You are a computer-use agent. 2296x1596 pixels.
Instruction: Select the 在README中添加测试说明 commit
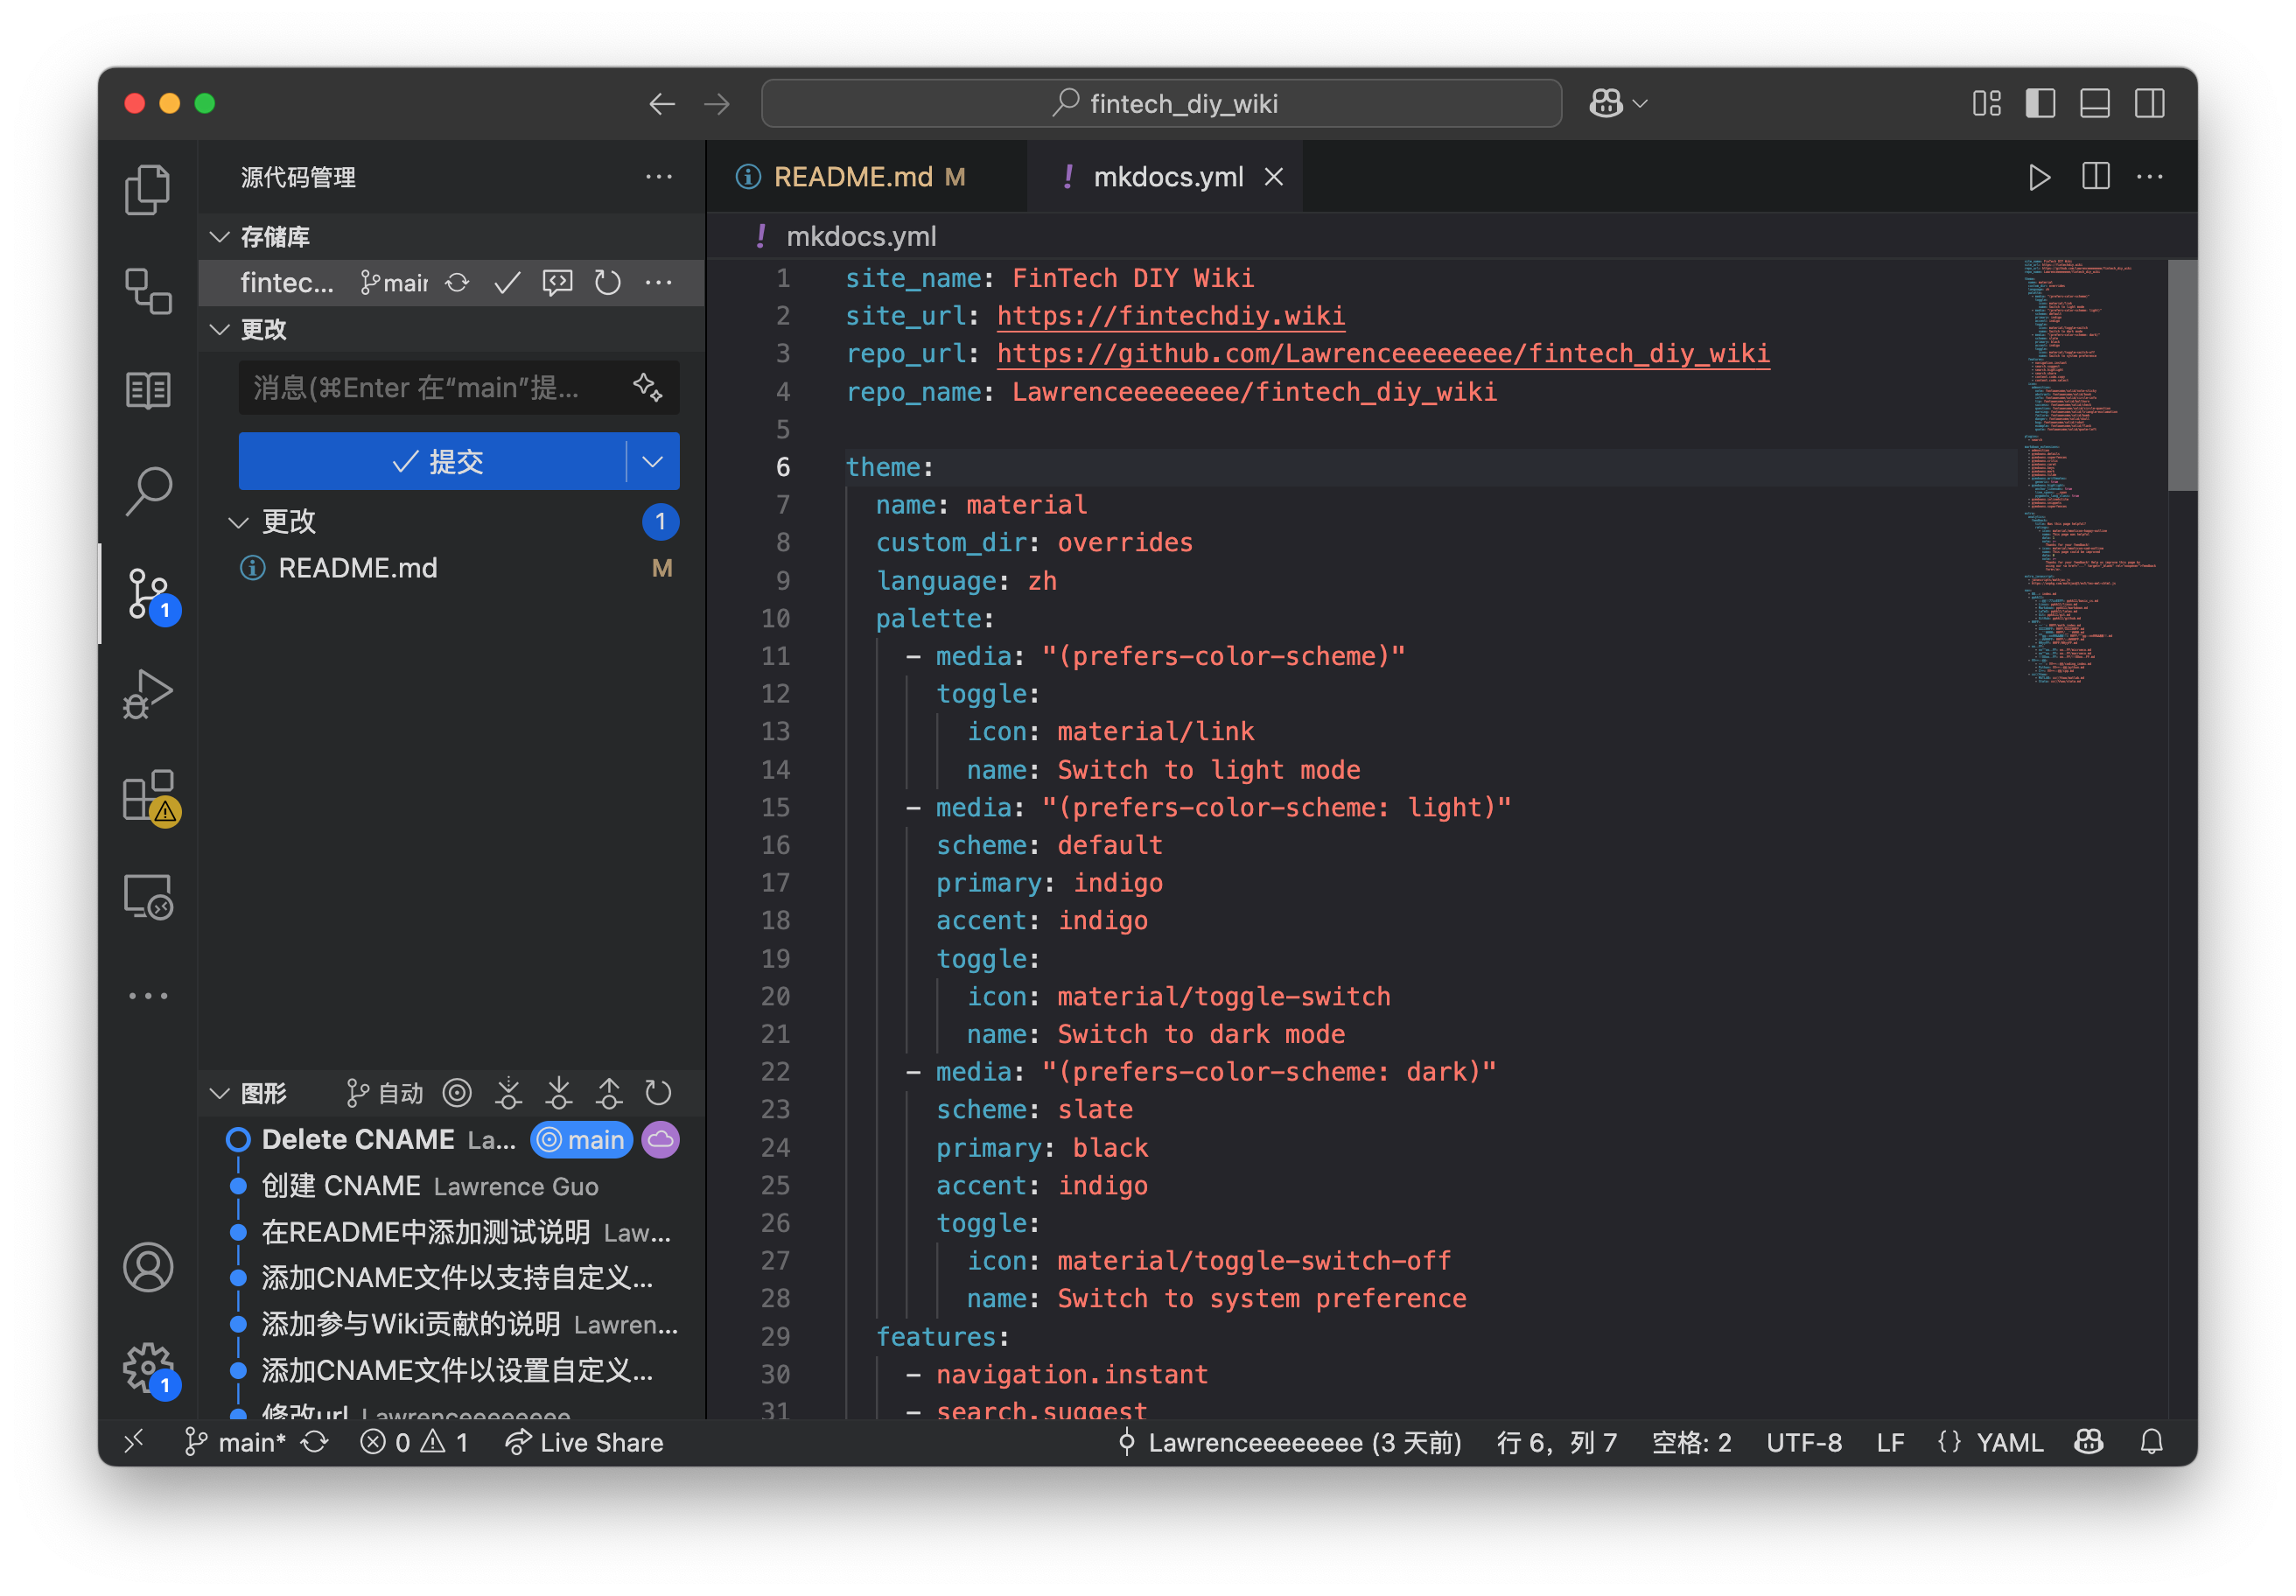click(x=452, y=1232)
